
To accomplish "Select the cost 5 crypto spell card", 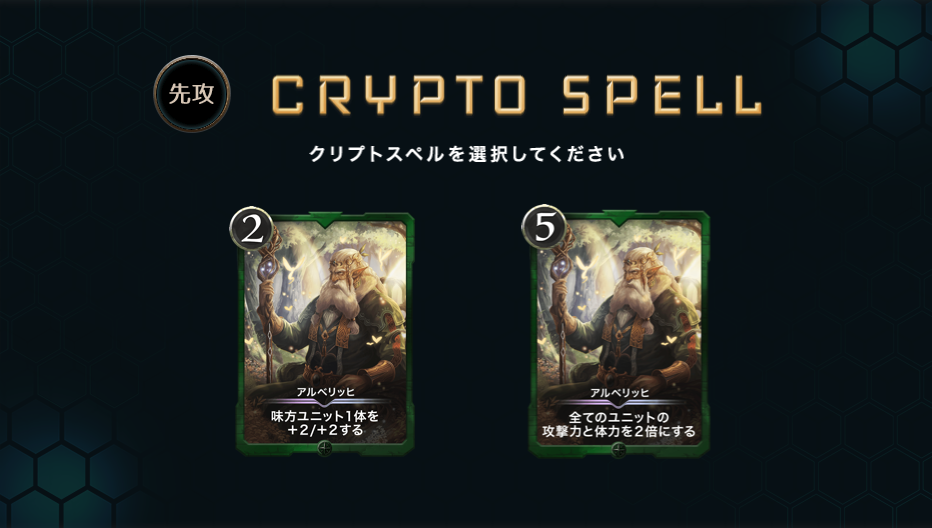I will coord(619,334).
